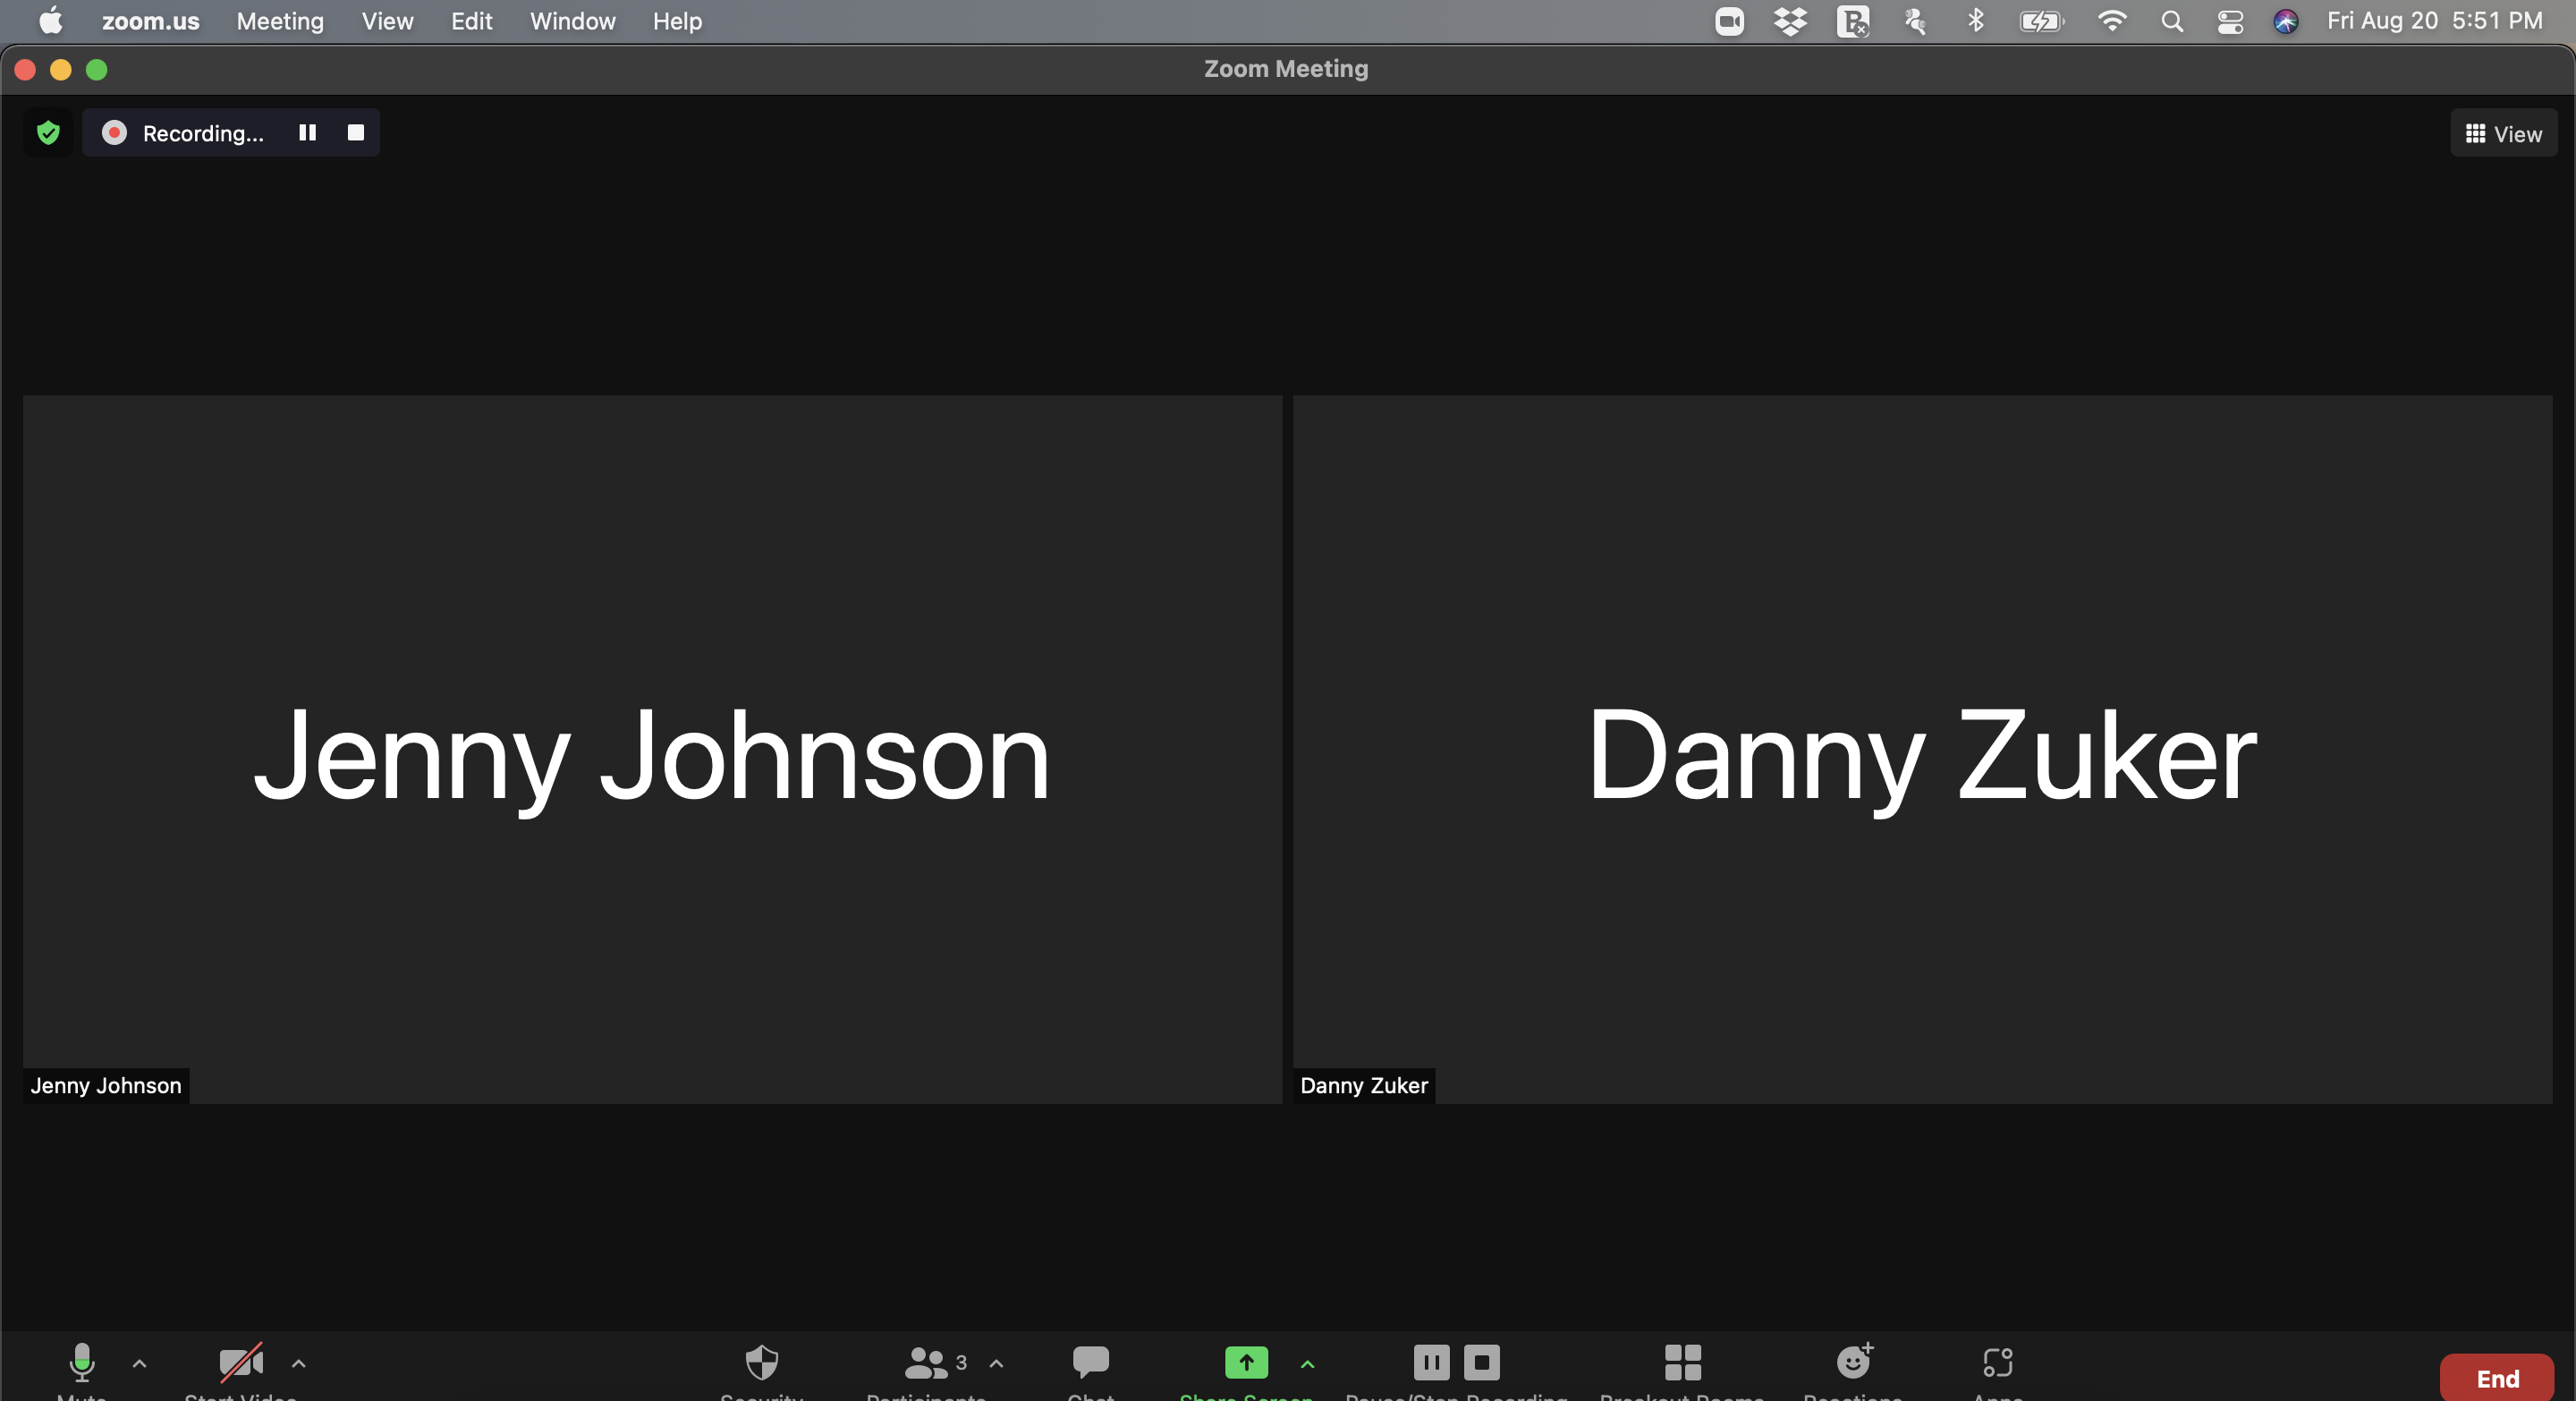Open the Window menu
The image size is (2576, 1401).
tap(572, 21)
